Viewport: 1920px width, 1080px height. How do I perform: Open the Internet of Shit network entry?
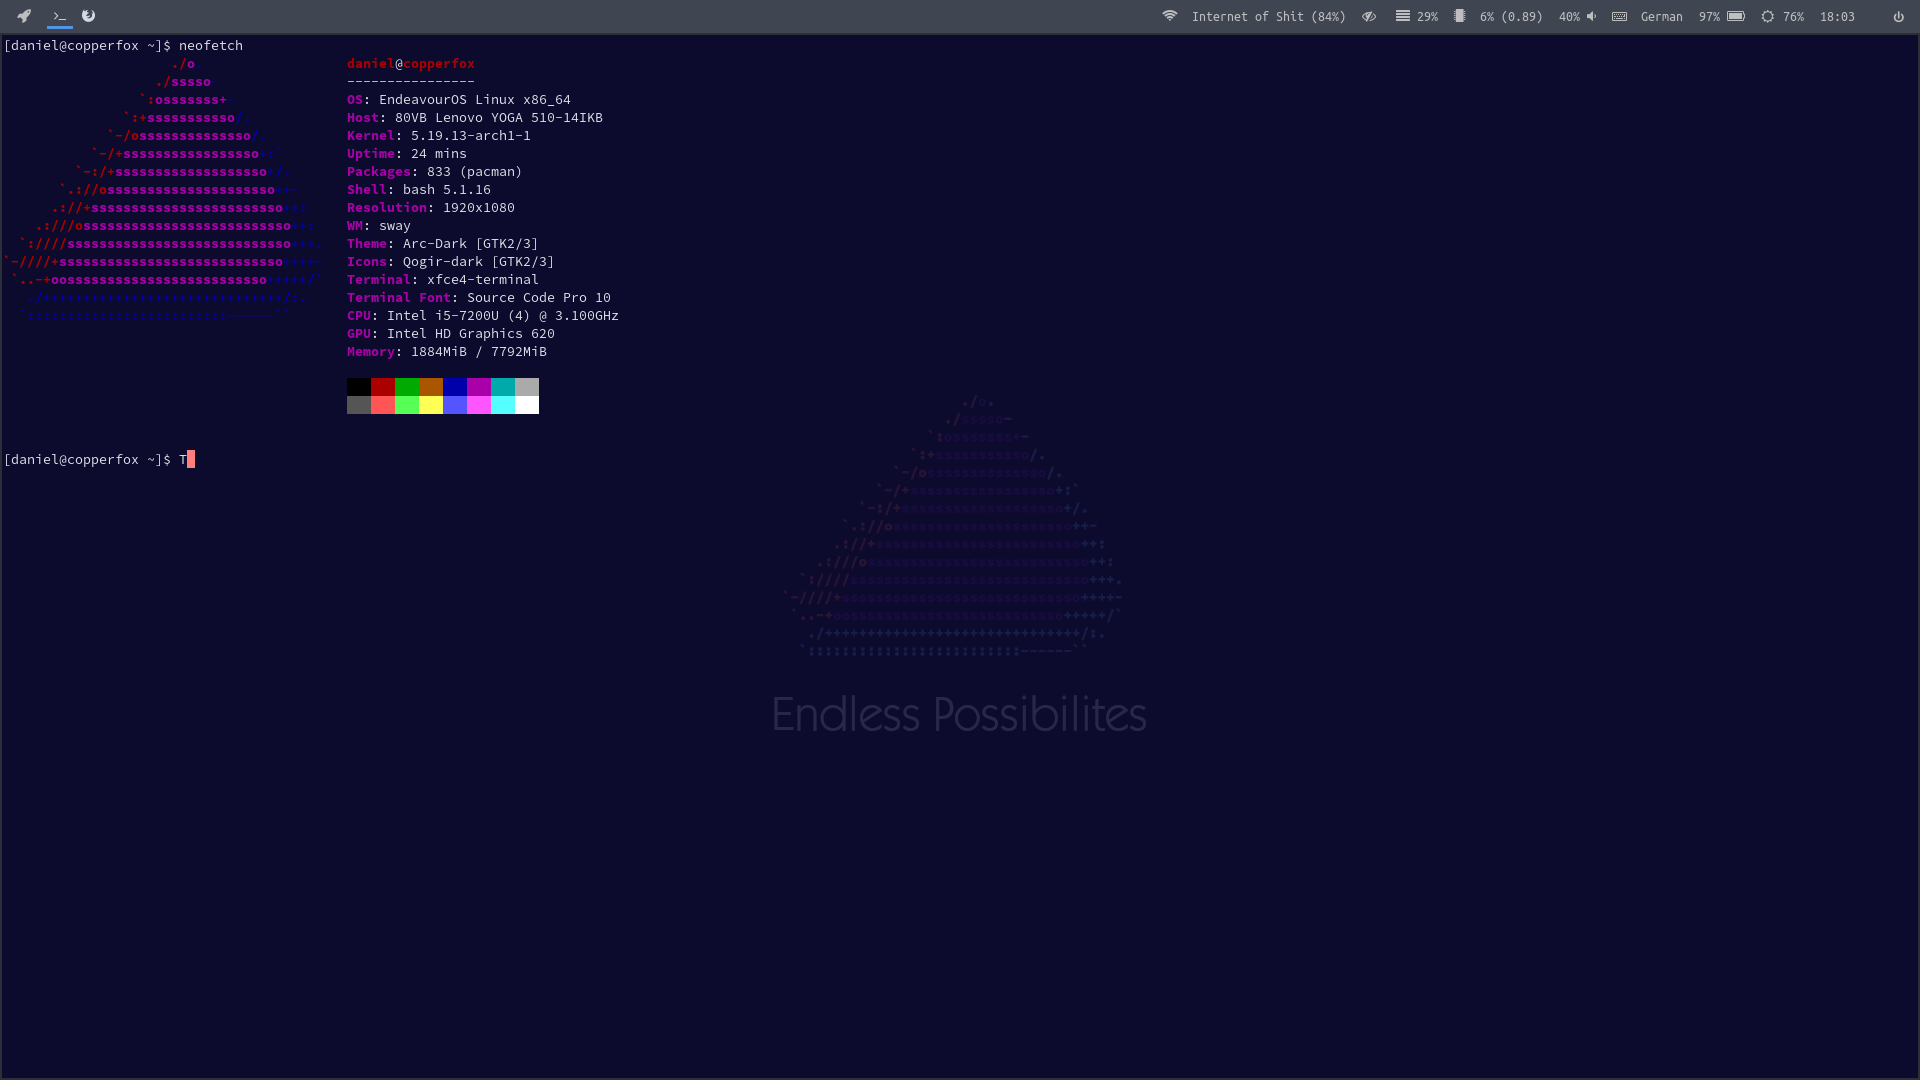pyautogui.click(x=1268, y=16)
